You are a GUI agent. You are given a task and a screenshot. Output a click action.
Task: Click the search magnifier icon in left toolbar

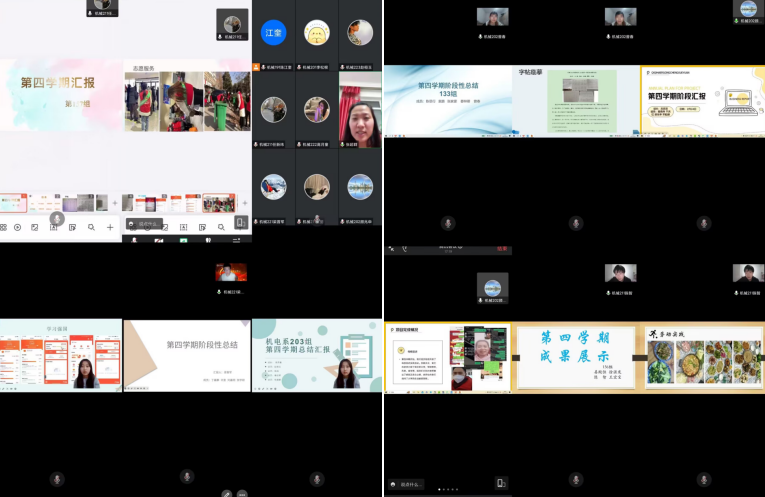click(91, 227)
